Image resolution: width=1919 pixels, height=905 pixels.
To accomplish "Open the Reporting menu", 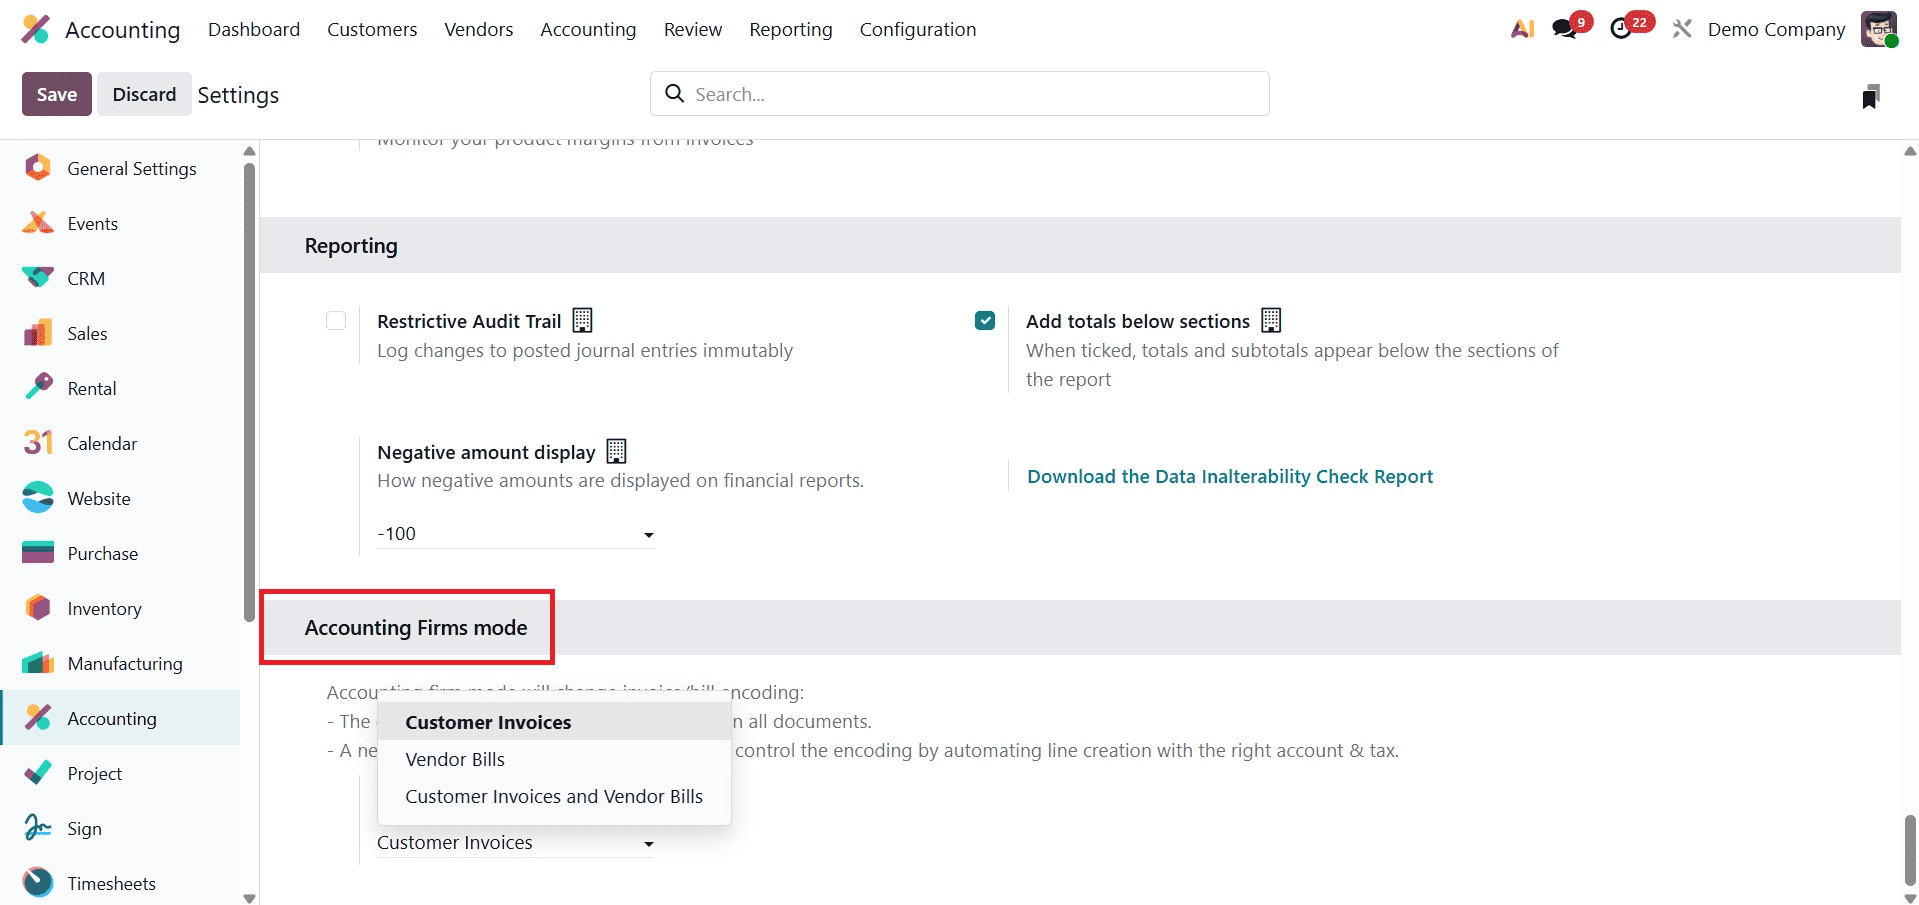I will pyautogui.click(x=789, y=29).
